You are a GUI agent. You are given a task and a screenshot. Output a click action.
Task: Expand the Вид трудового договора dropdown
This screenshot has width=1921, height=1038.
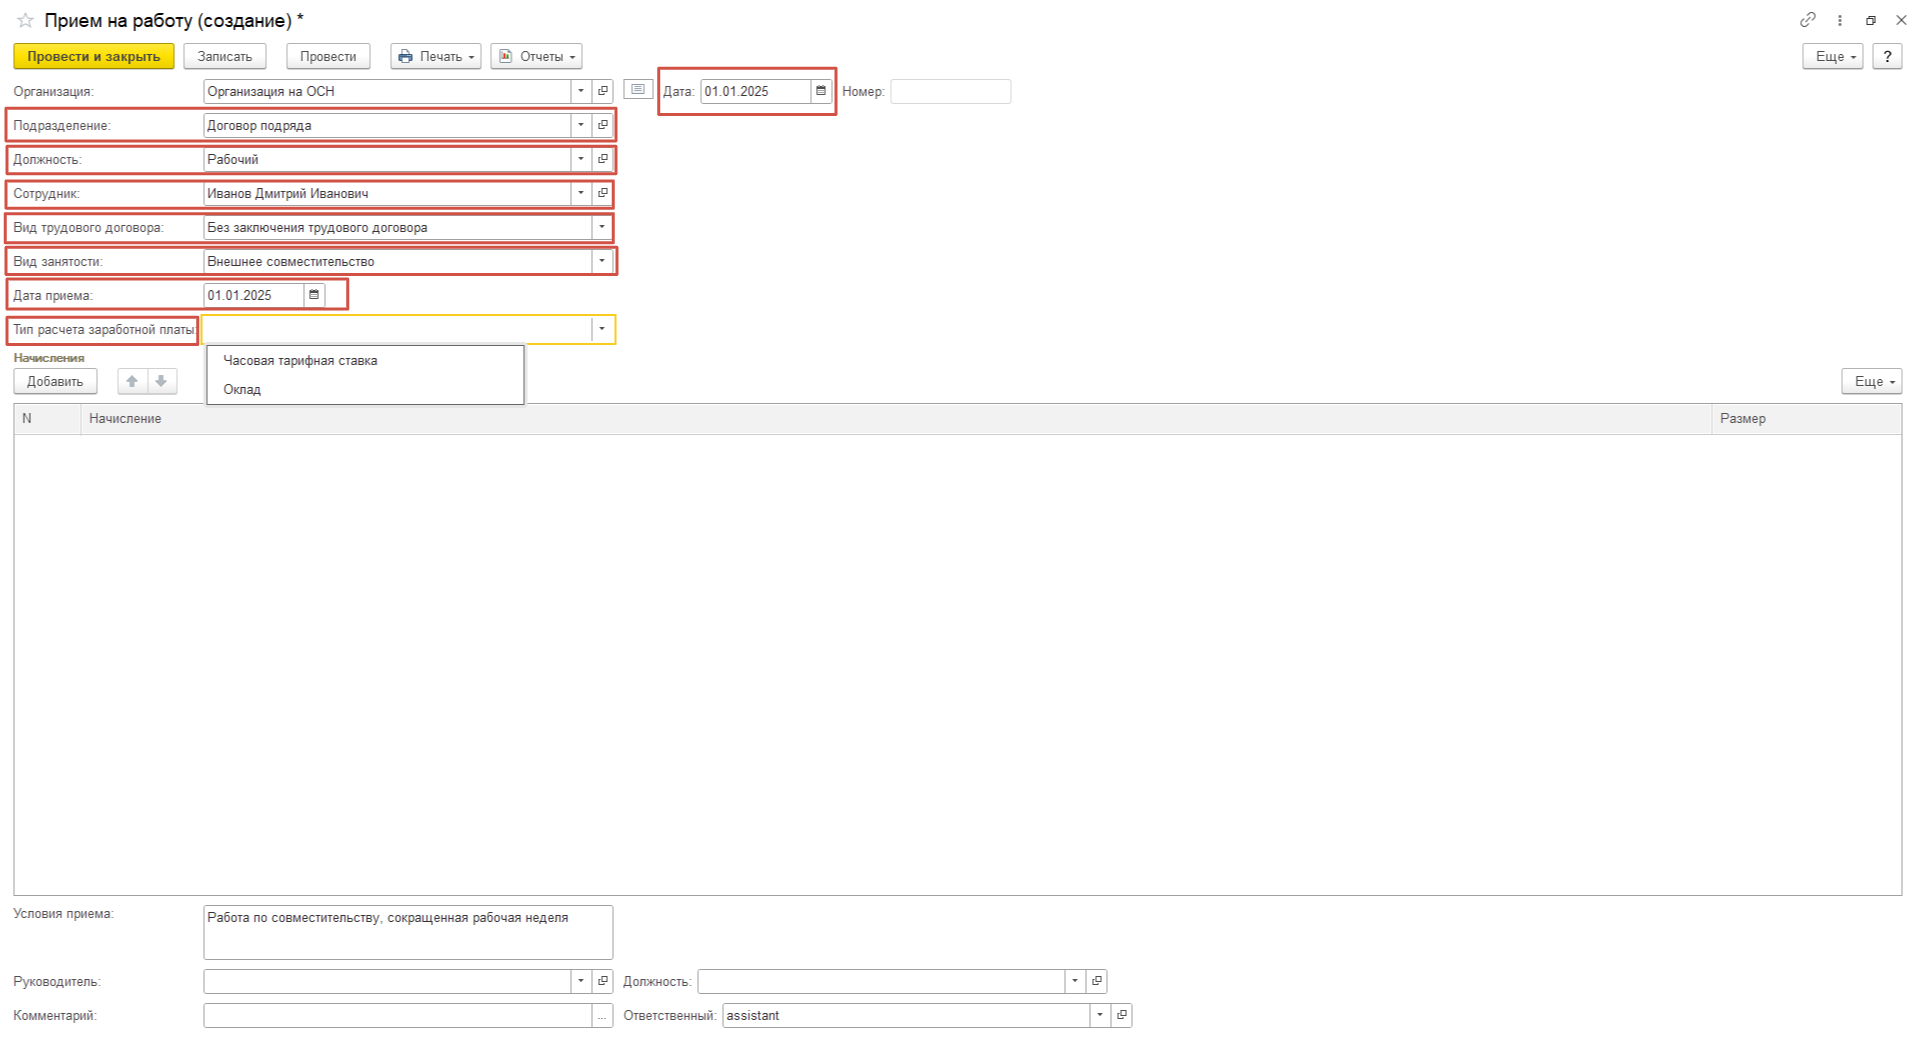point(601,227)
